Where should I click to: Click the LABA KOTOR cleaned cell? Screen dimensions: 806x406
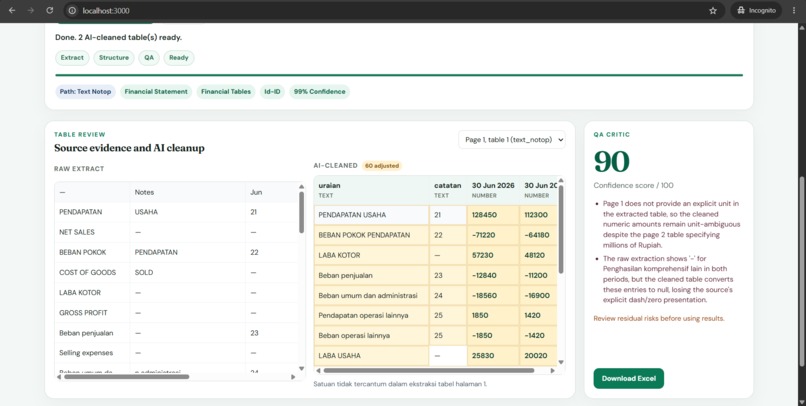tap(372, 255)
